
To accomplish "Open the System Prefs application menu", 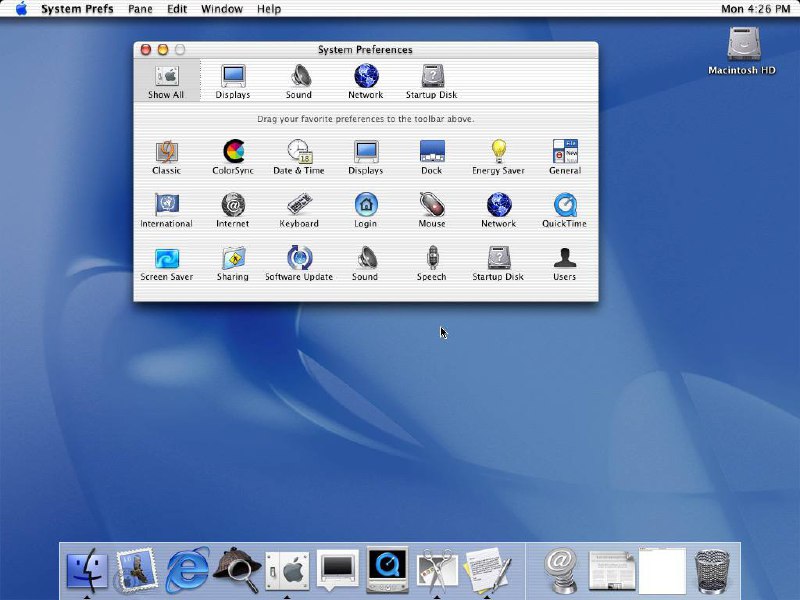I will (77, 9).
